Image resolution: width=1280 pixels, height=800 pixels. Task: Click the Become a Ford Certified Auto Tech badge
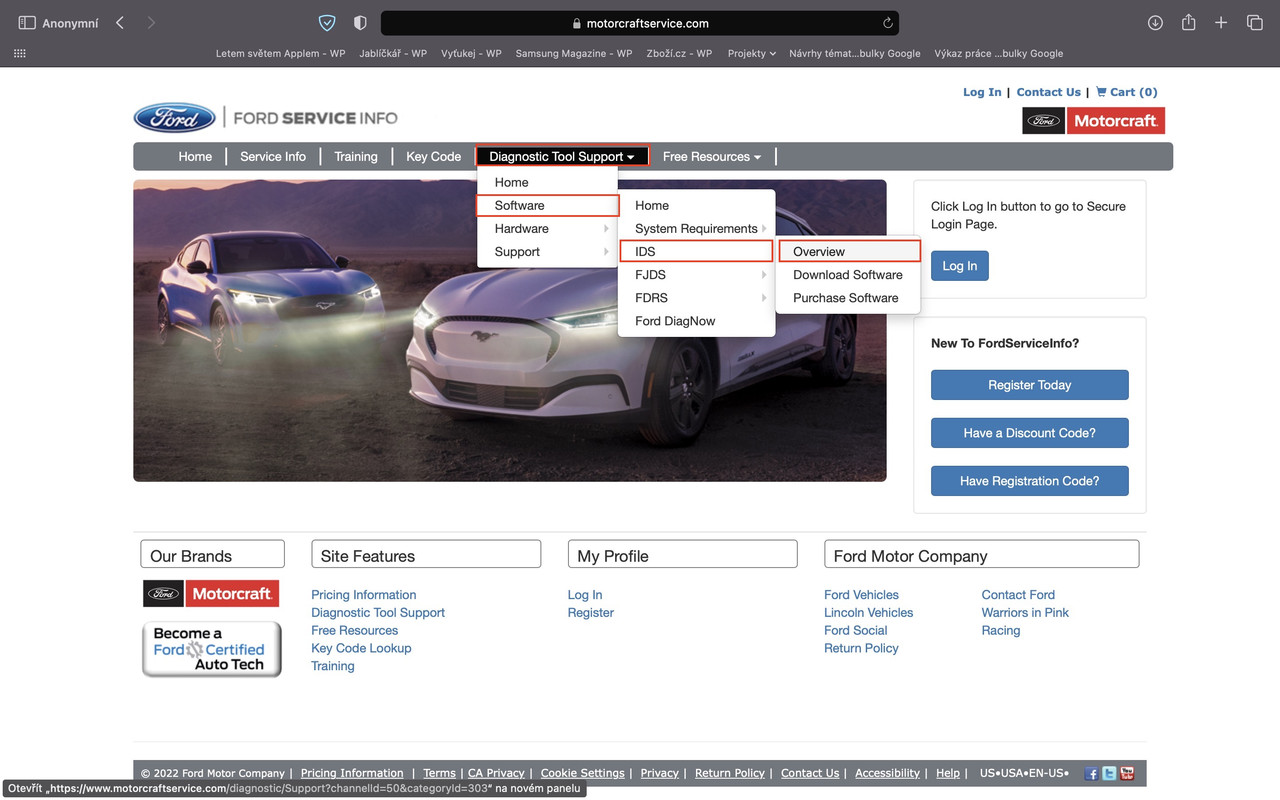pyautogui.click(x=212, y=649)
